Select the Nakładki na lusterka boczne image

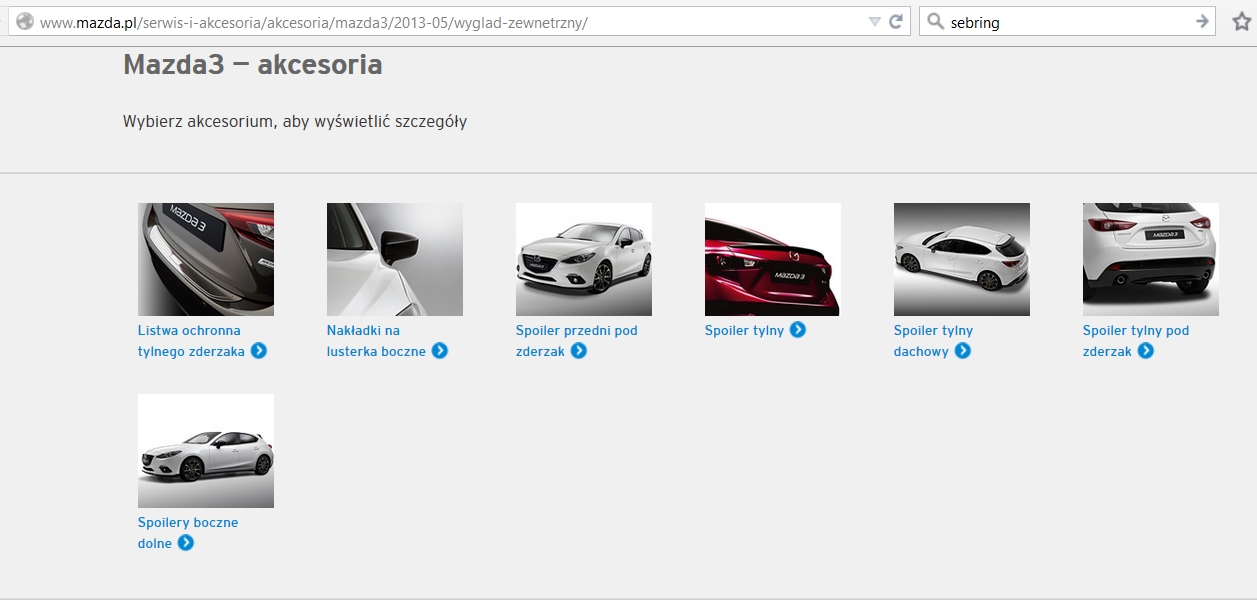point(395,259)
